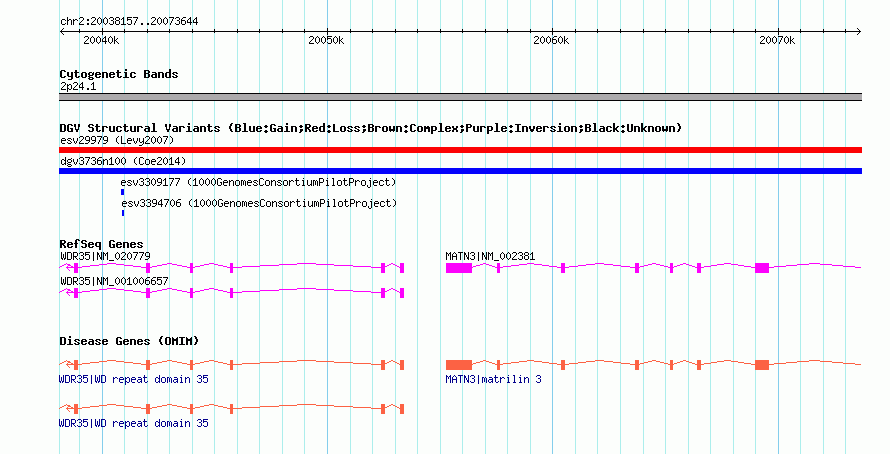This screenshot has width=890, height=454.
Task: Click the 20040k ruler tick label
Action: tap(101, 40)
